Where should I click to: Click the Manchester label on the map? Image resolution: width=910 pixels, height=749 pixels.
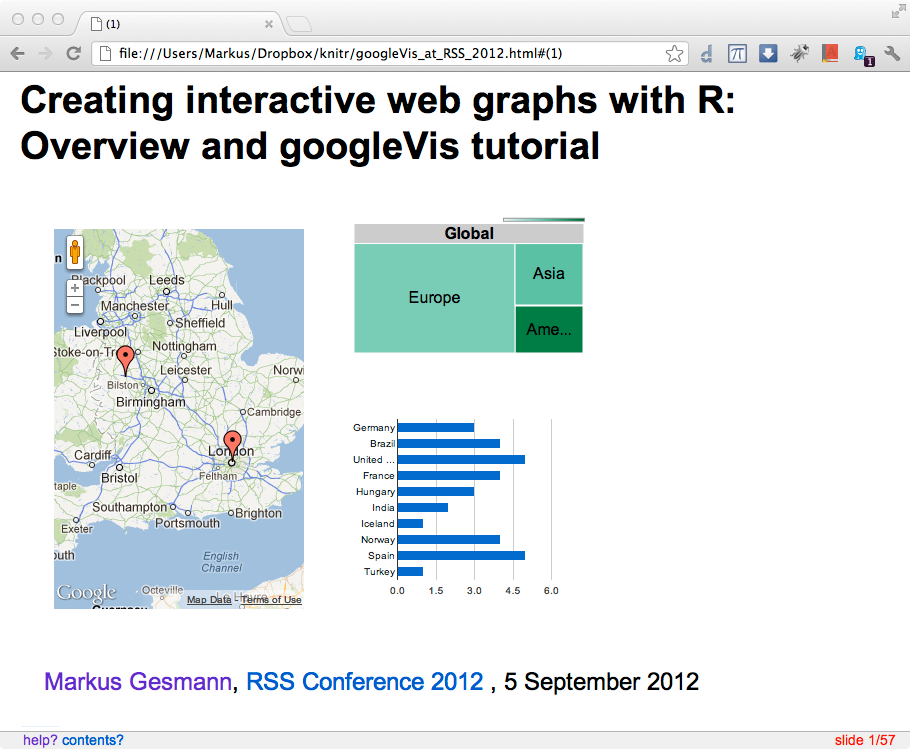coord(135,306)
